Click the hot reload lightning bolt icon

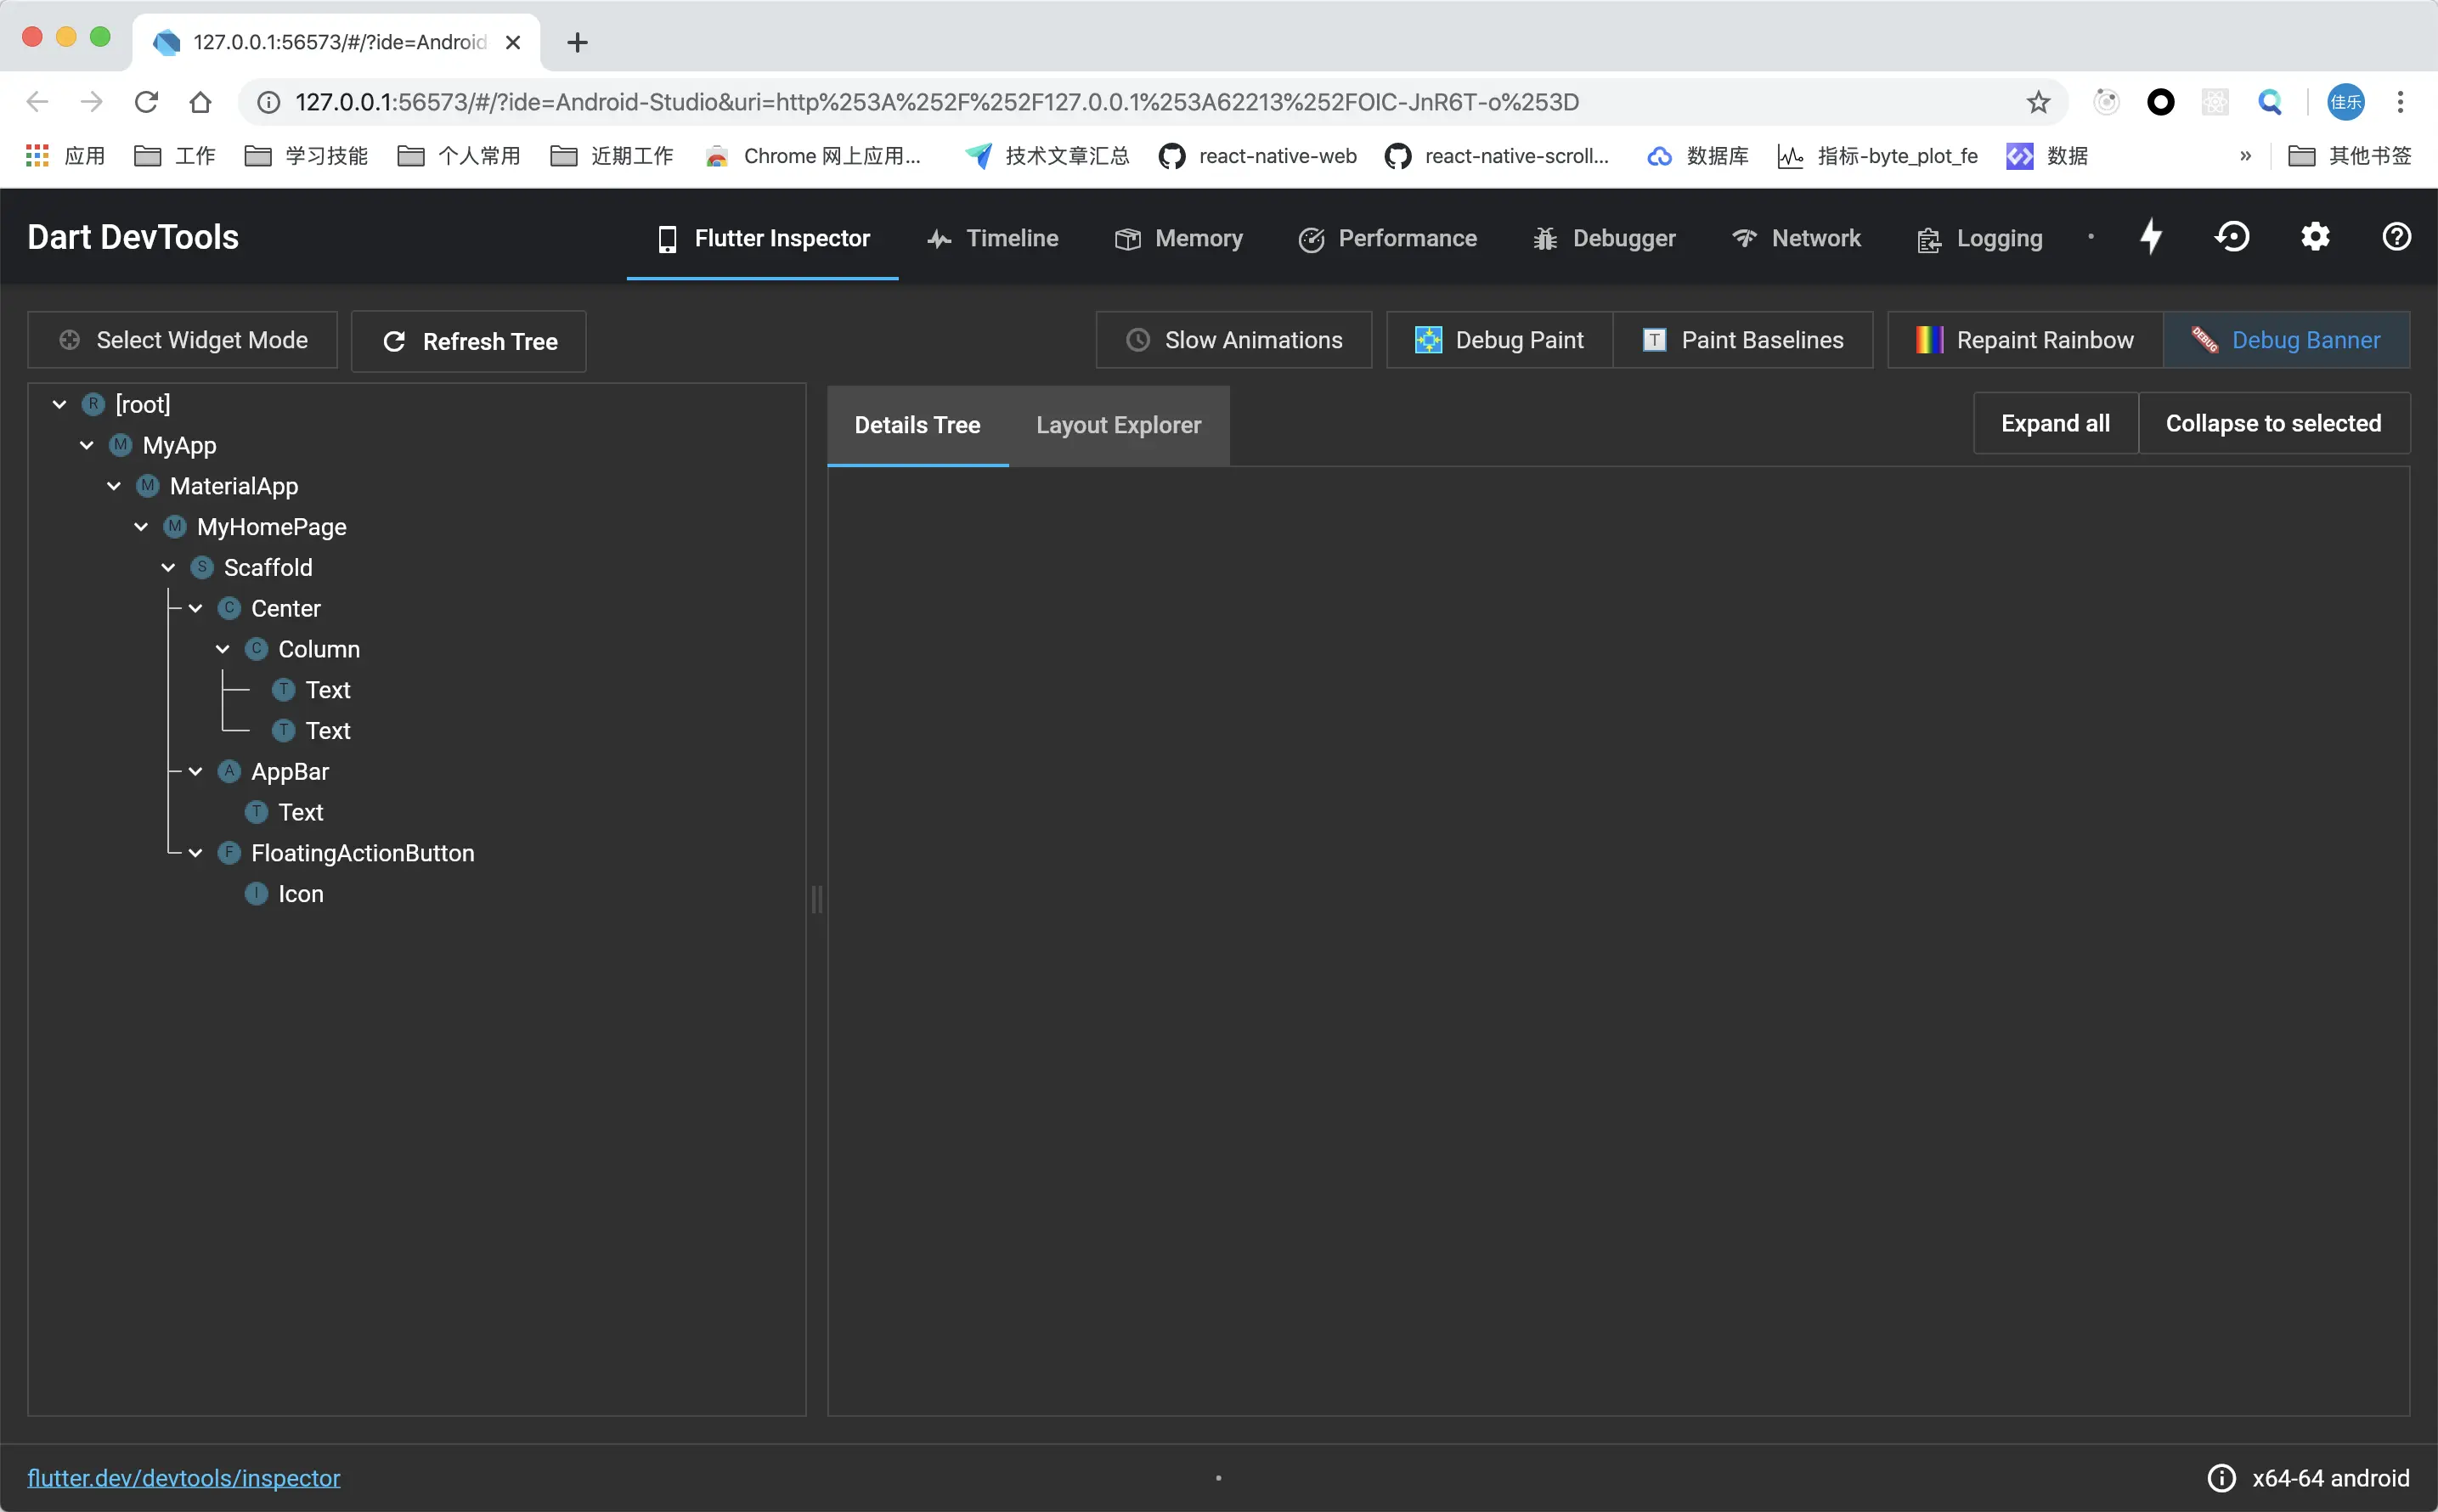tap(2151, 237)
